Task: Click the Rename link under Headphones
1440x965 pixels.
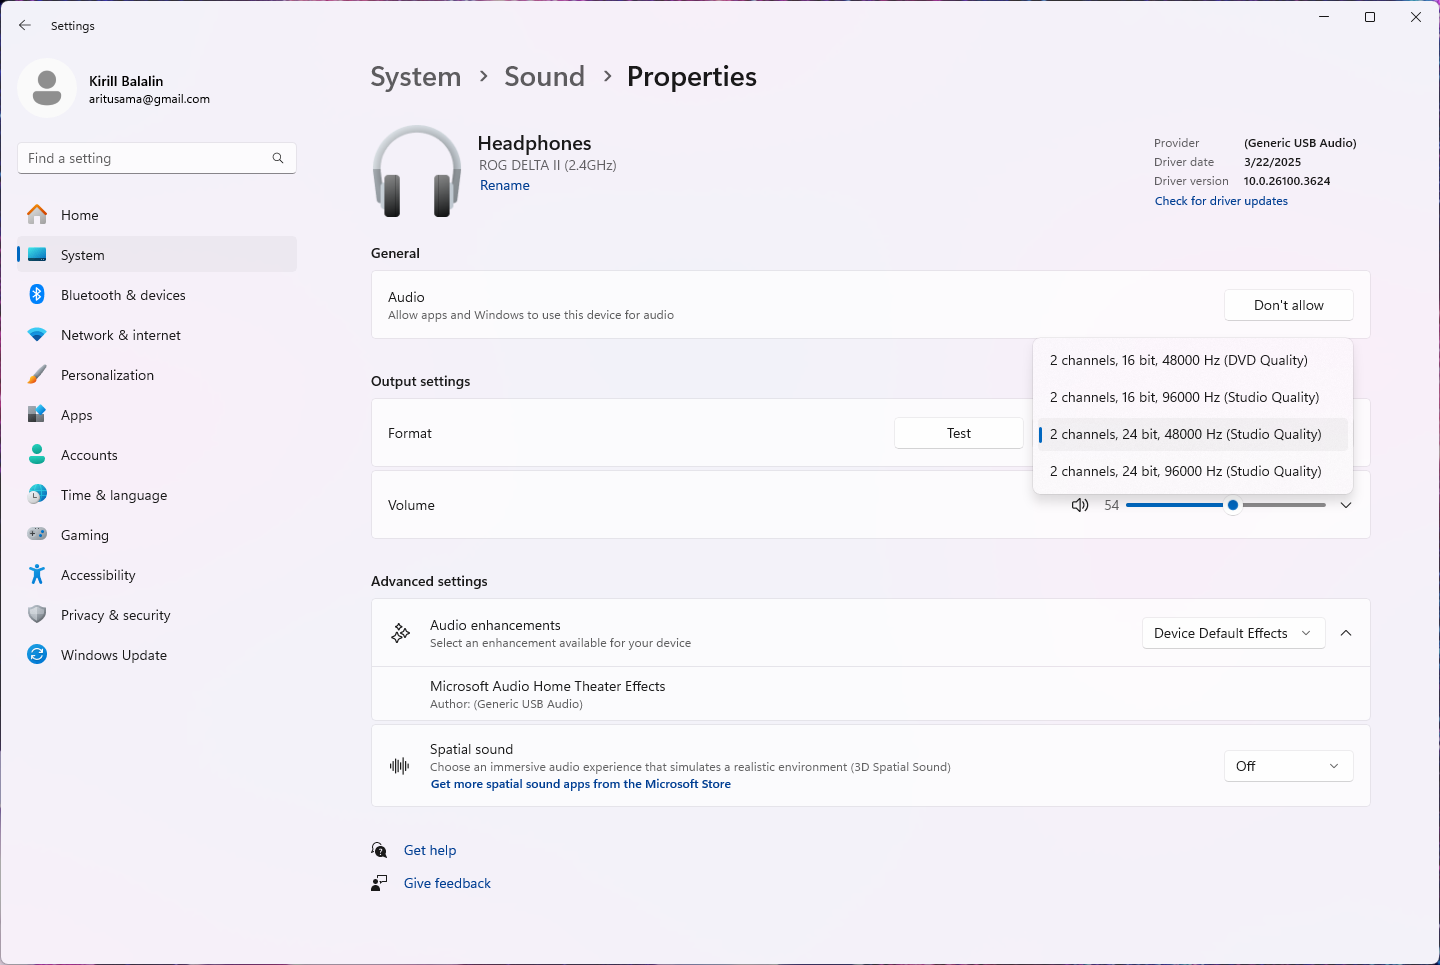Action: 505,185
